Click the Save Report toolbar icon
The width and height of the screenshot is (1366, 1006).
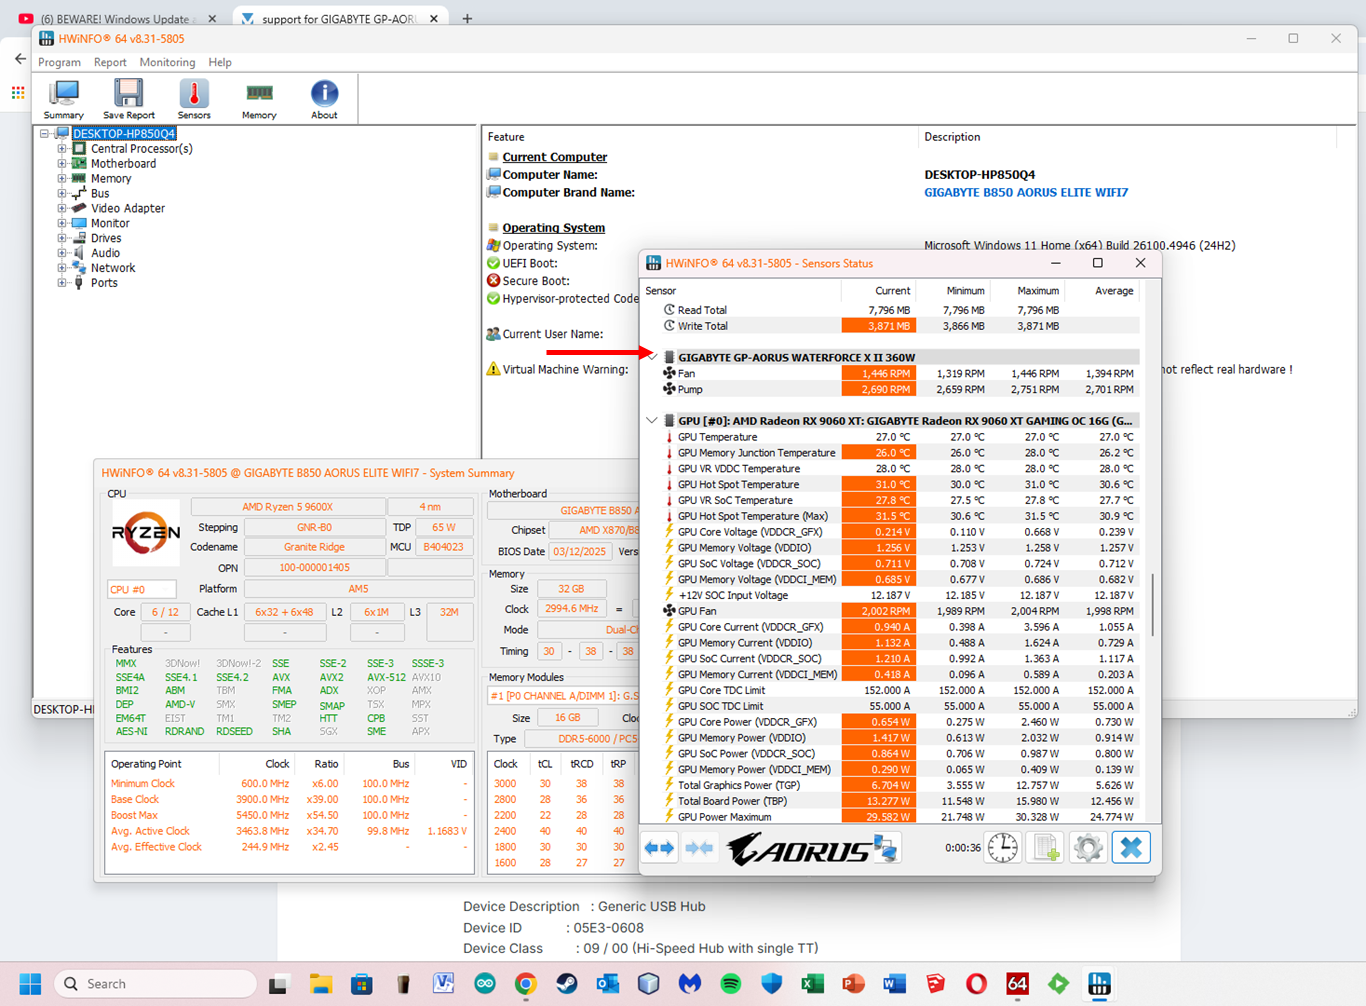(x=128, y=100)
